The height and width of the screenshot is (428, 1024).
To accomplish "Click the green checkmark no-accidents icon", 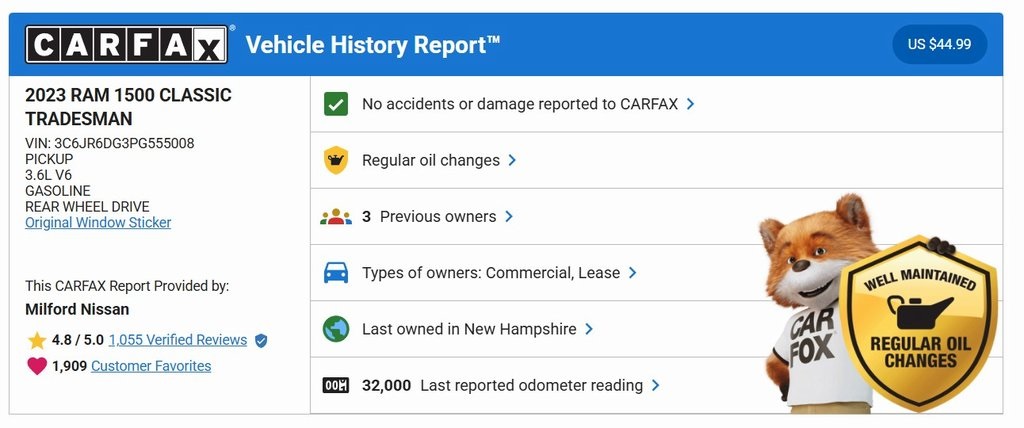I will (336, 104).
